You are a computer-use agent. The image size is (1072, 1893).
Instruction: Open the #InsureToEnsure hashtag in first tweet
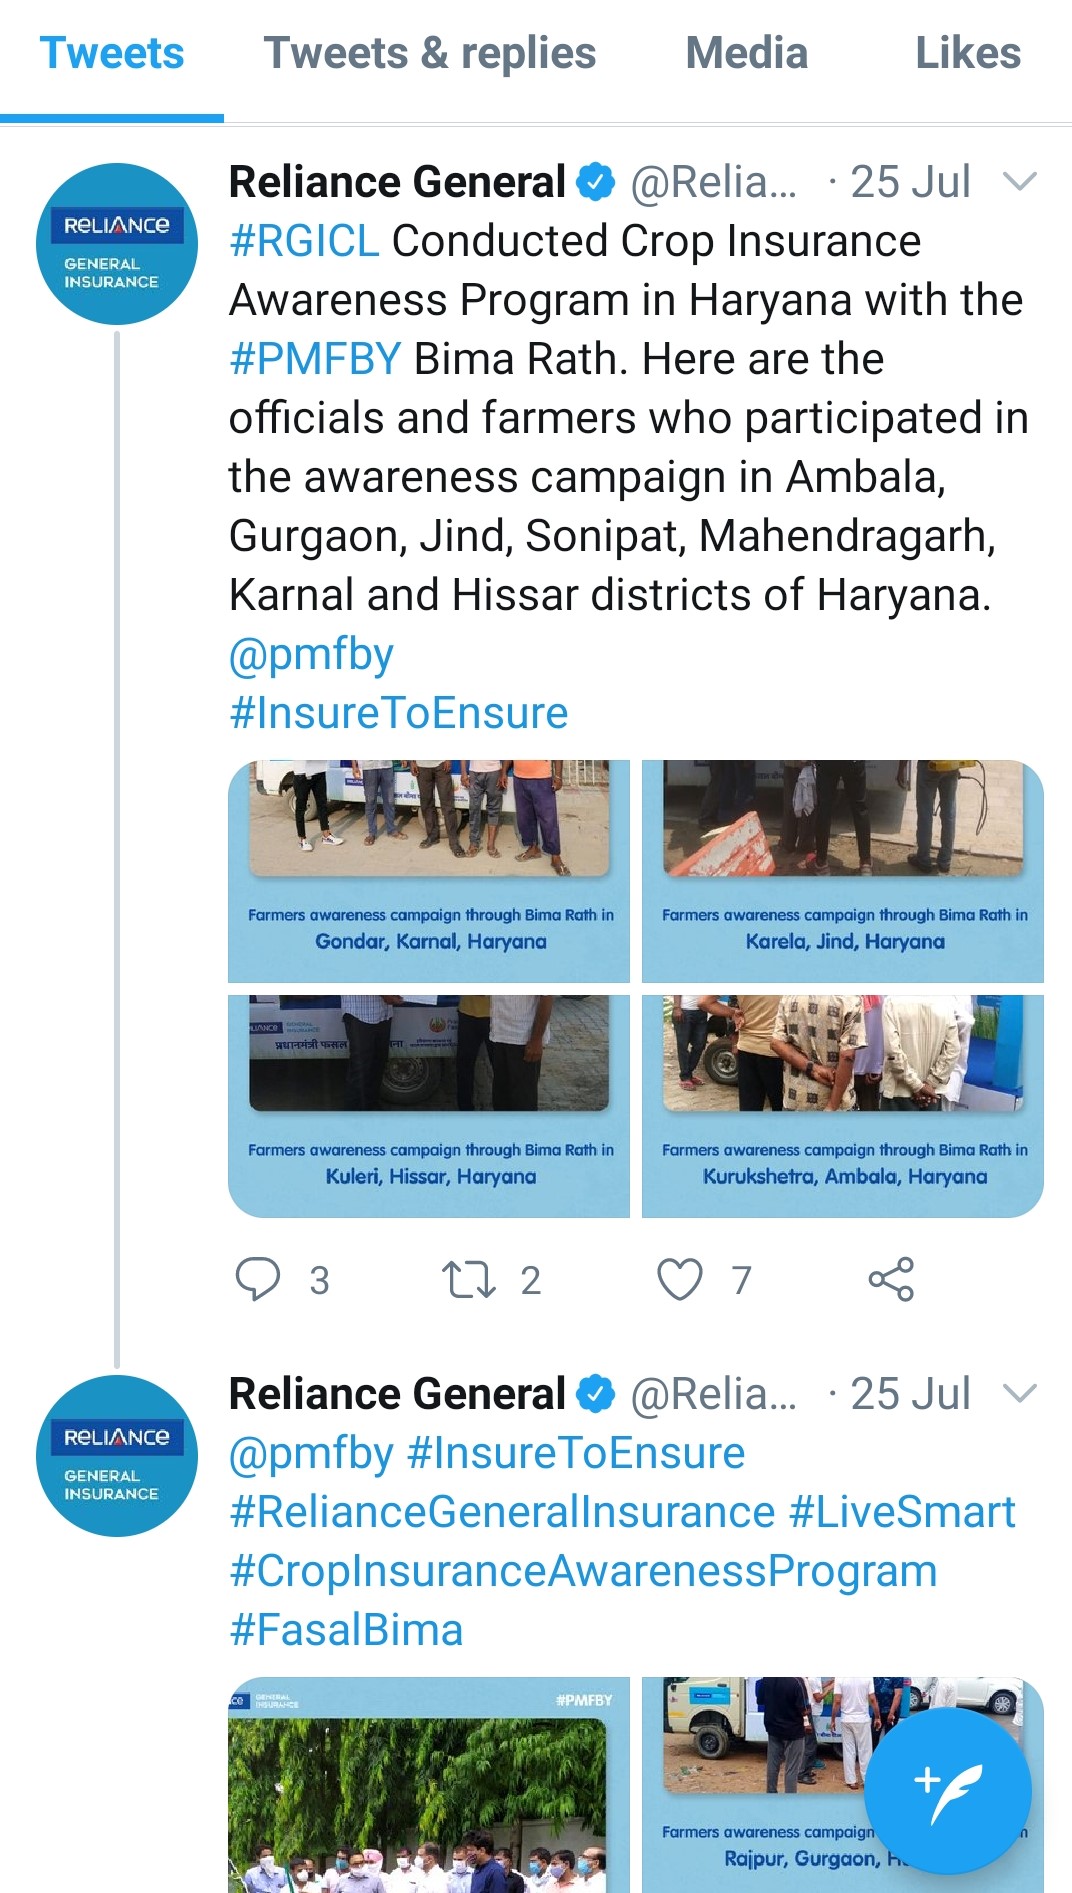pos(398,713)
